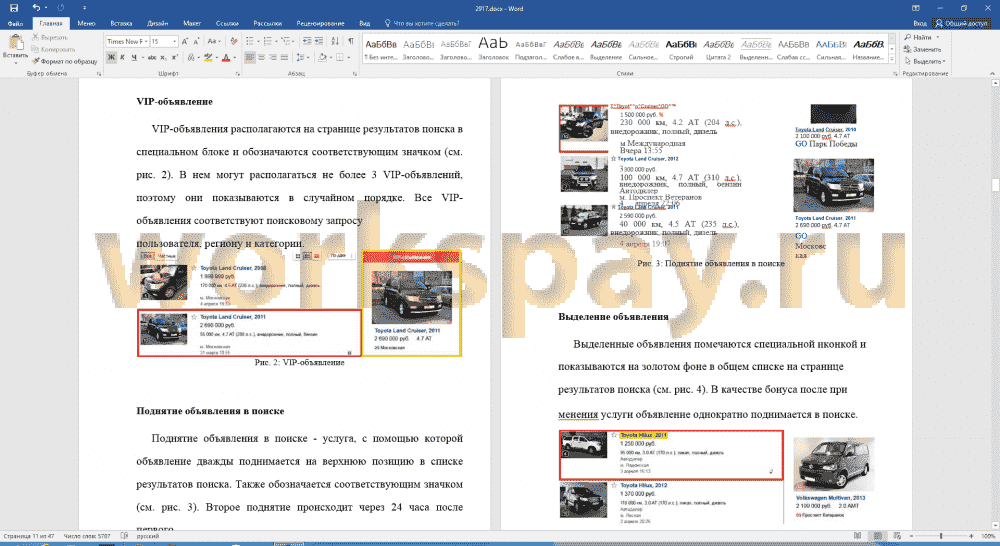
Task: Click the shading paint bucket icon
Action: 322,57
